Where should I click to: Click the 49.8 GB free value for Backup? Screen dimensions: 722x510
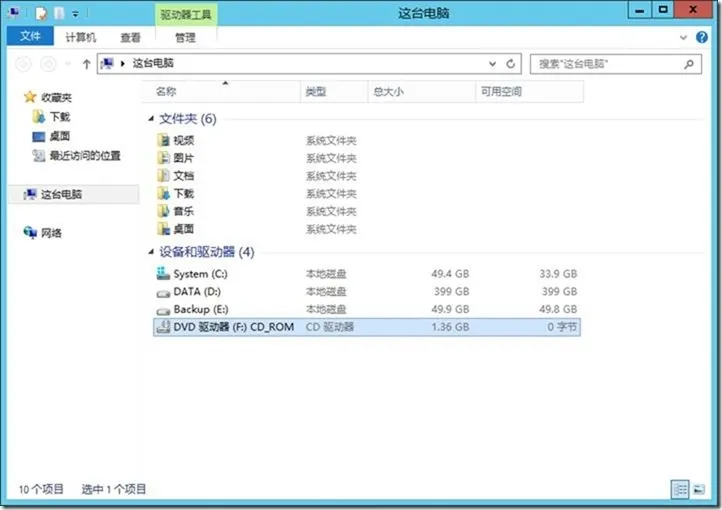point(558,309)
